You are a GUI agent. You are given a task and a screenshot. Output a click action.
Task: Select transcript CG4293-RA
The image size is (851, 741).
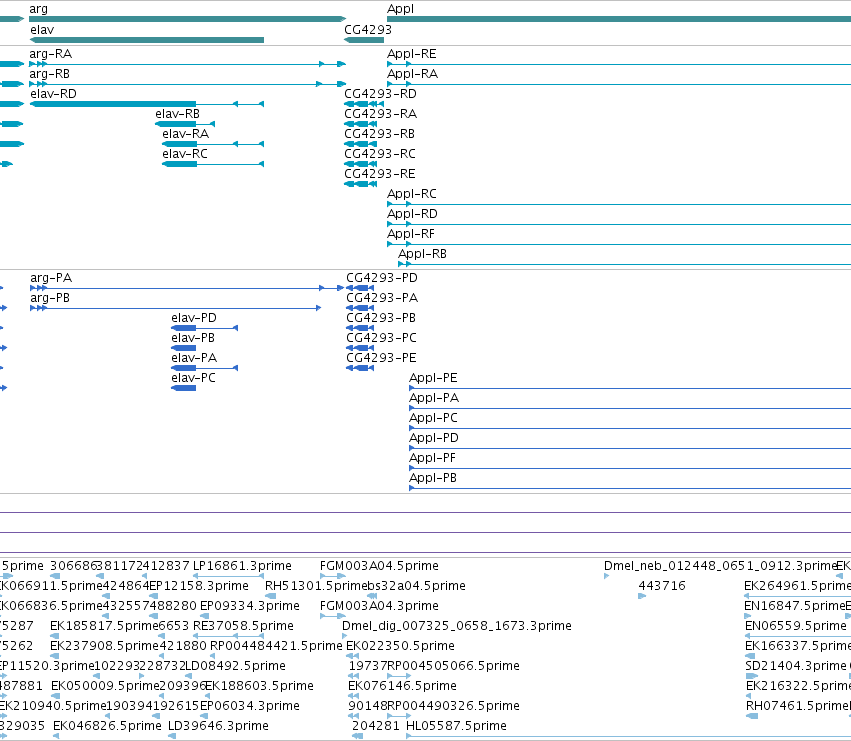pos(380,114)
